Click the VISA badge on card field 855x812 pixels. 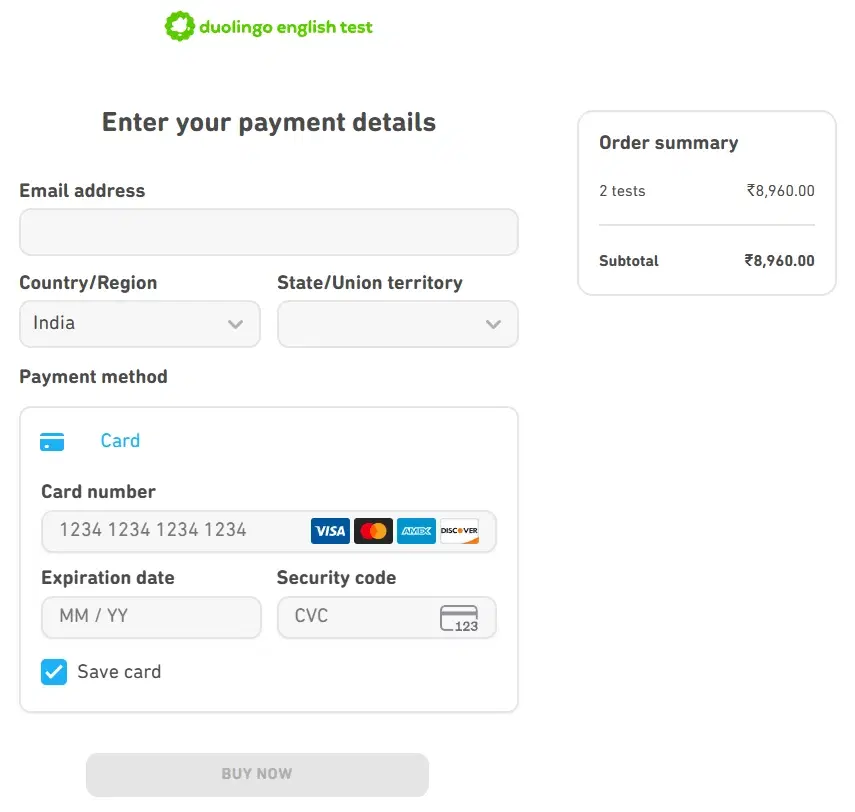click(330, 531)
